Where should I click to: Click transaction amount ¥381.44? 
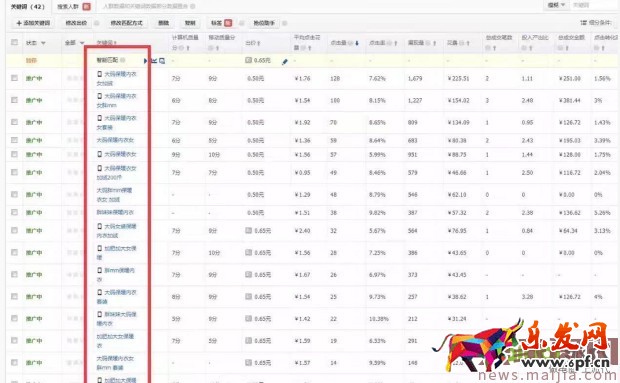tap(569, 101)
